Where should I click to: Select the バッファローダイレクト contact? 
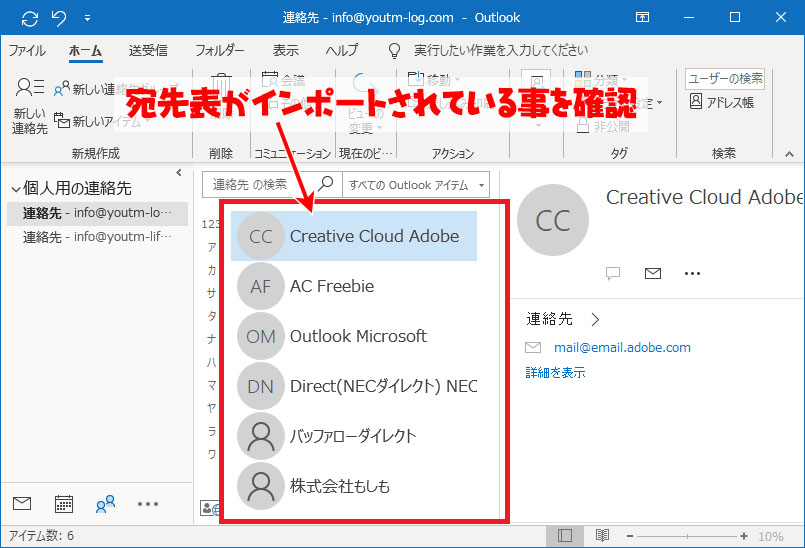tap(354, 436)
